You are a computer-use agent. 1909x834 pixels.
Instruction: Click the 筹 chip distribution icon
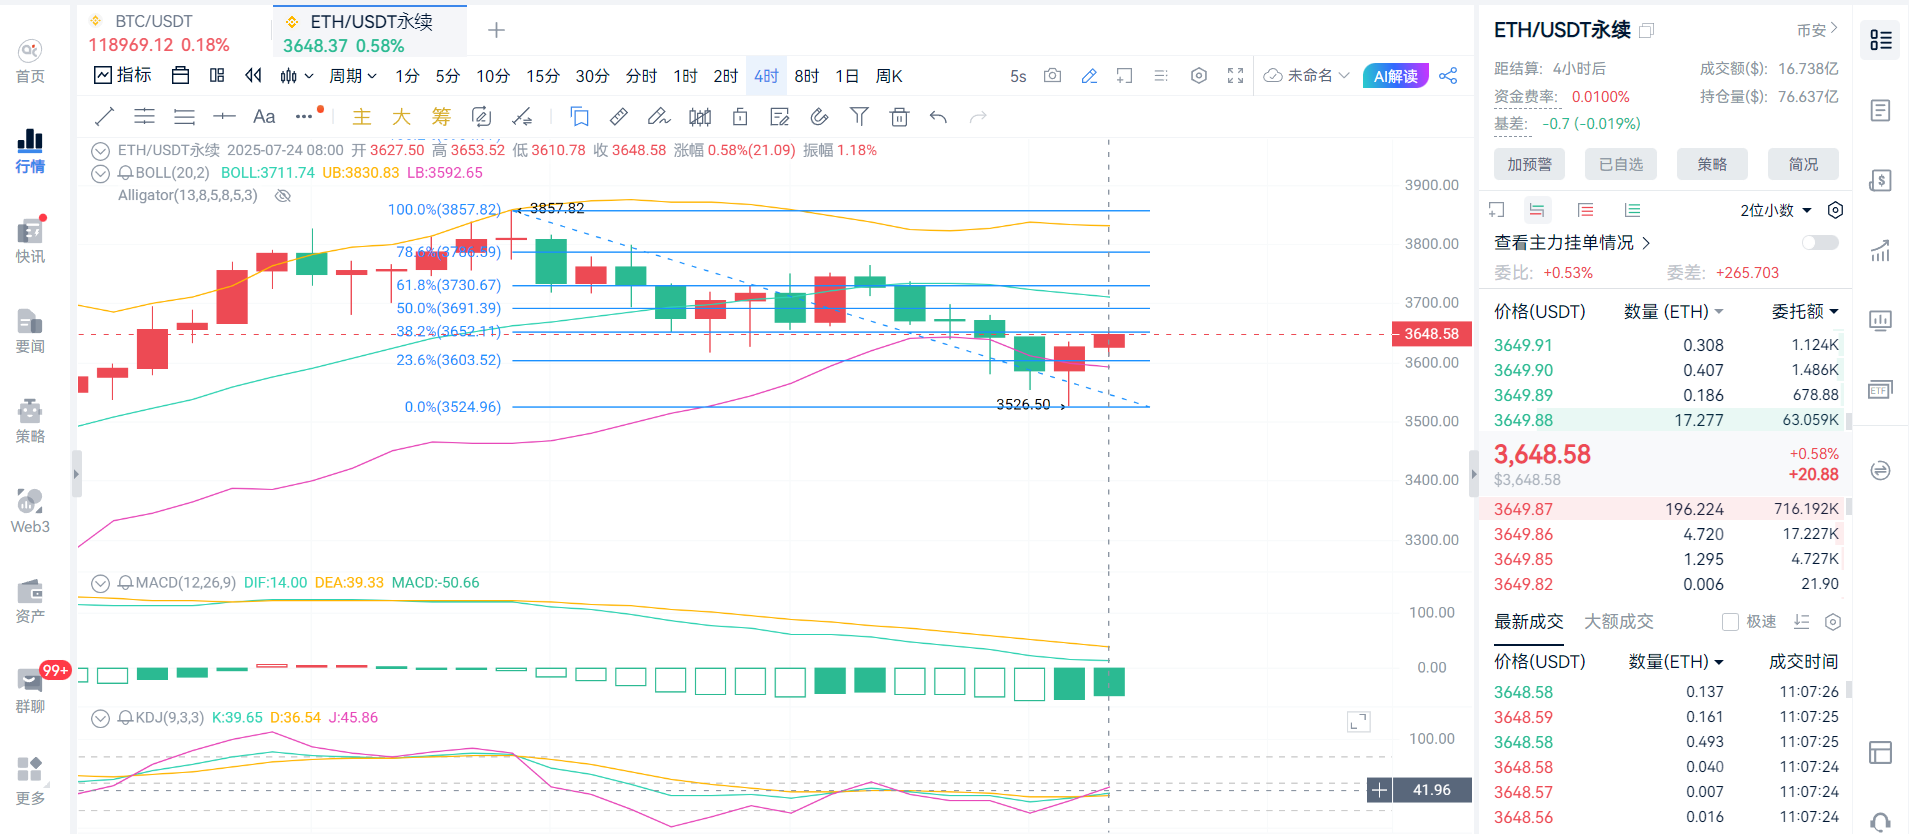tap(441, 117)
